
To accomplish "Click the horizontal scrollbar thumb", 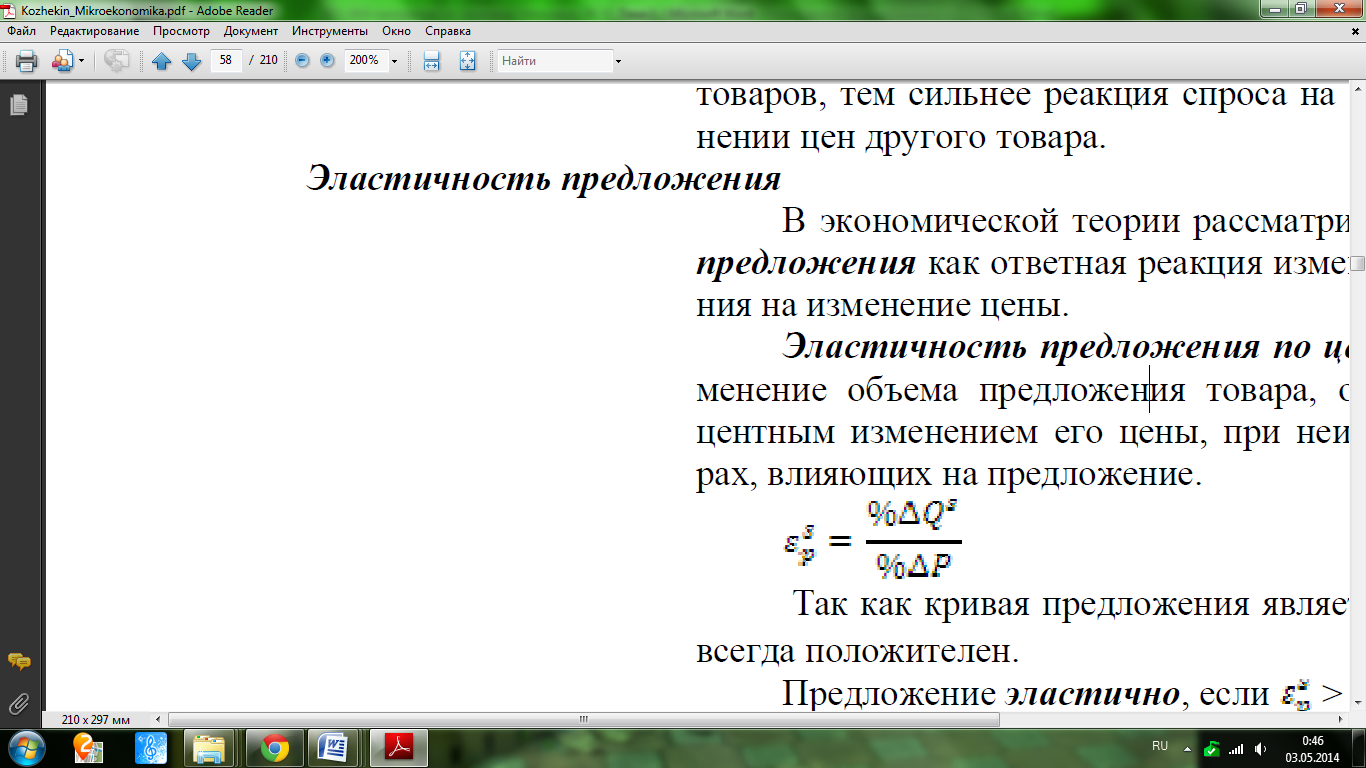I will pyautogui.click(x=582, y=719).
